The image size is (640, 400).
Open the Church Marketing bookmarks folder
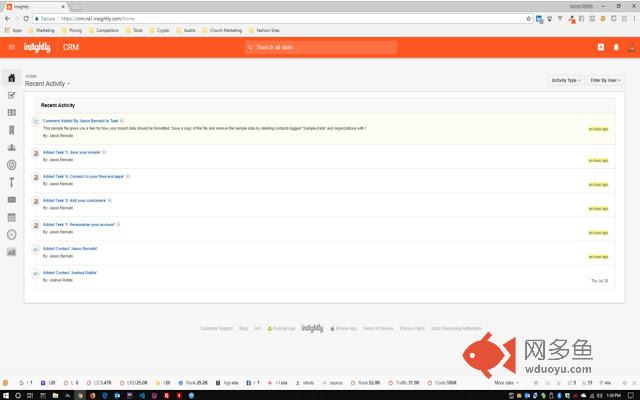[222, 30]
